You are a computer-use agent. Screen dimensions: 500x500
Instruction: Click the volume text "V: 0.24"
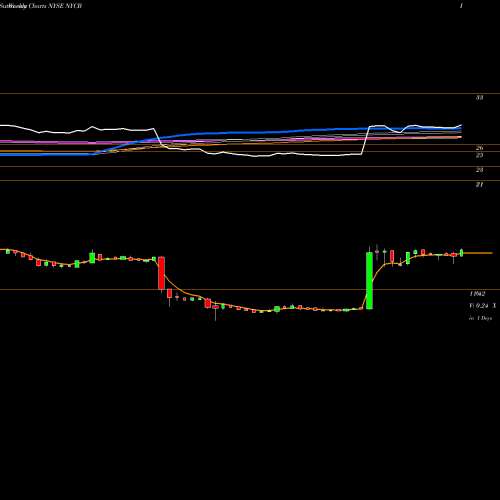point(479,305)
